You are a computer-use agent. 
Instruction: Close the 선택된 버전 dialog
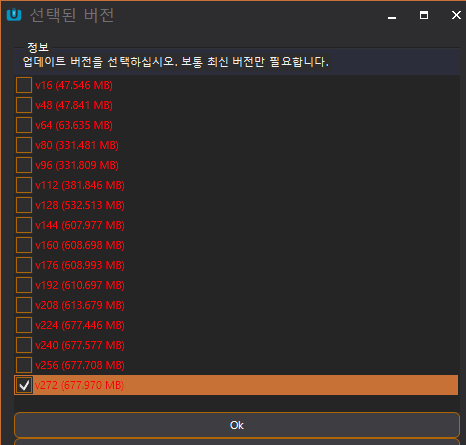(456, 15)
